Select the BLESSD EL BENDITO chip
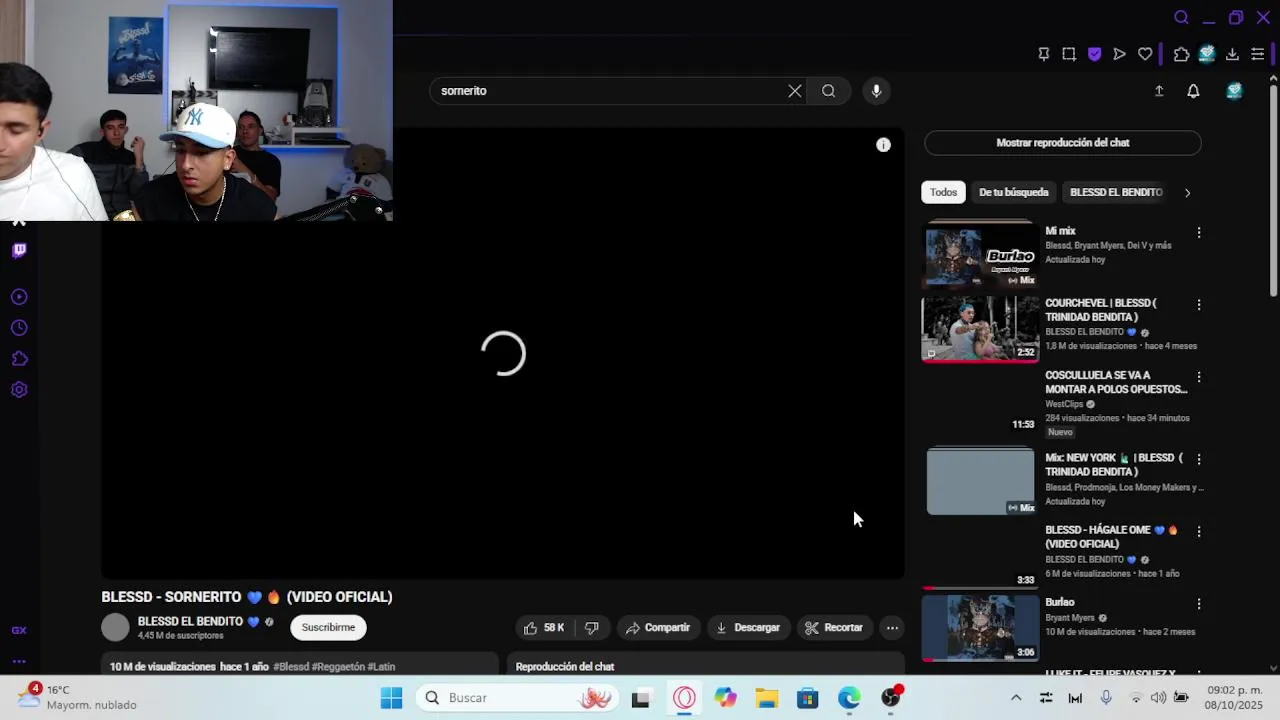This screenshot has height=720, width=1280. [x=1116, y=192]
